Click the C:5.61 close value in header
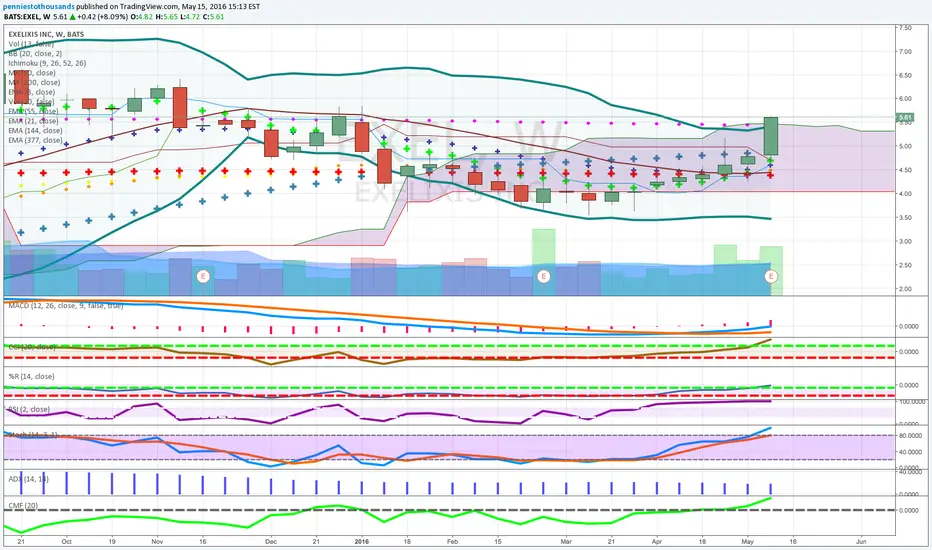Screen dimensions: 932x550 coord(214,17)
